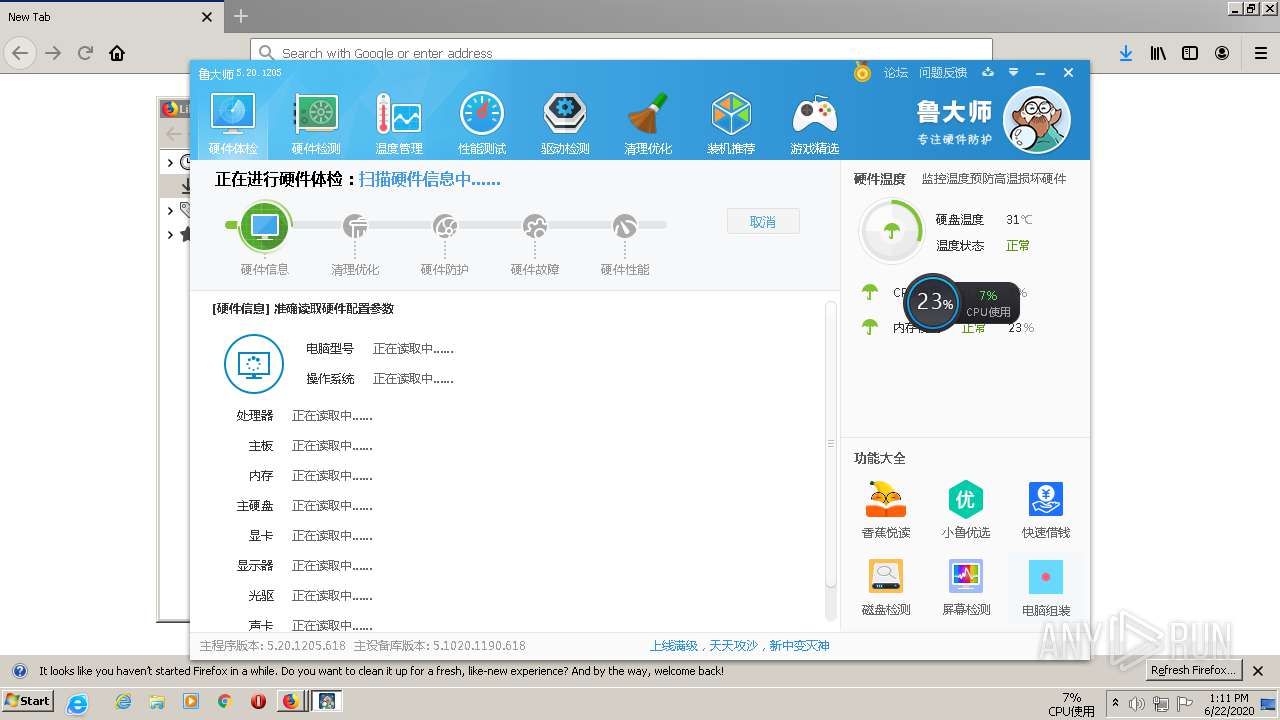Click the taskbar clock 1:11 PM
The width and height of the screenshot is (1280, 720).
[x=1228, y=698]
